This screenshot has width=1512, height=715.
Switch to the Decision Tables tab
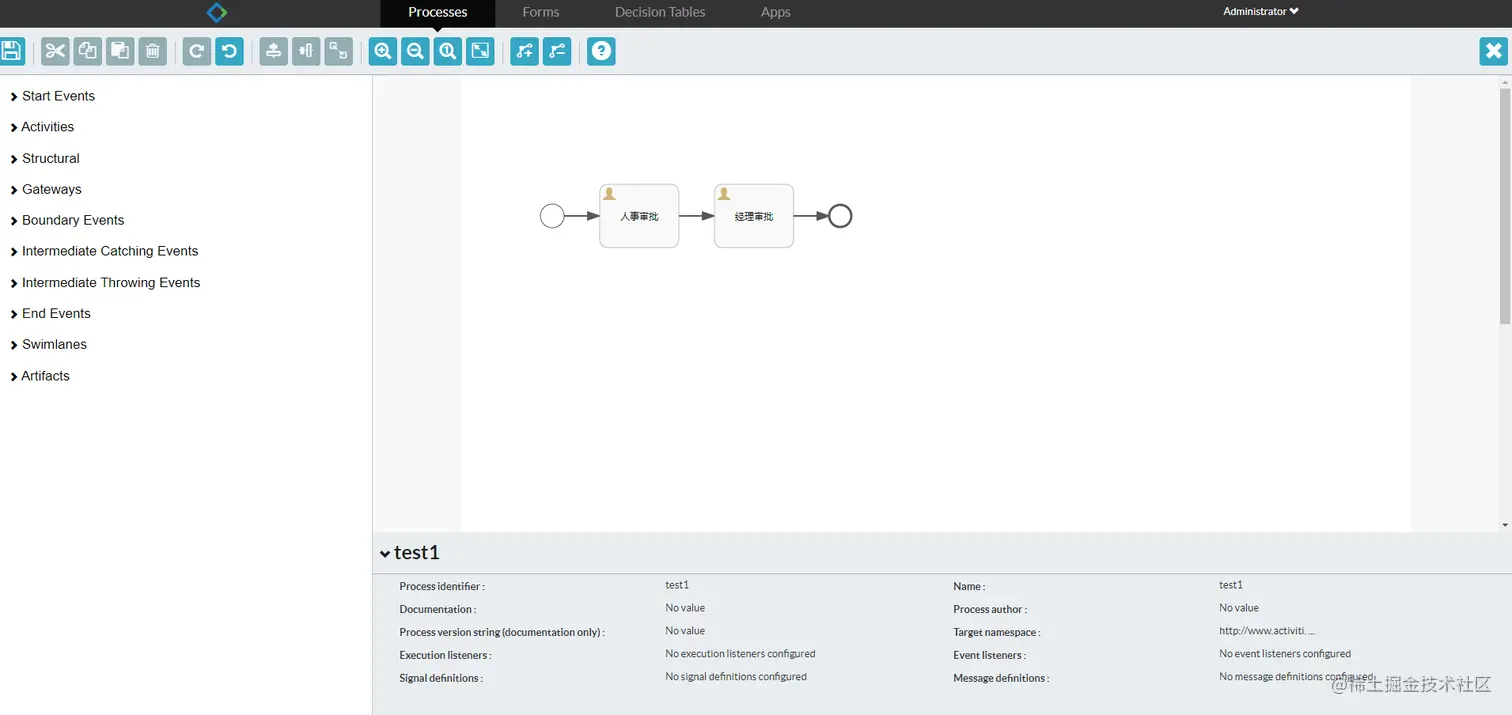coord(660,12)
